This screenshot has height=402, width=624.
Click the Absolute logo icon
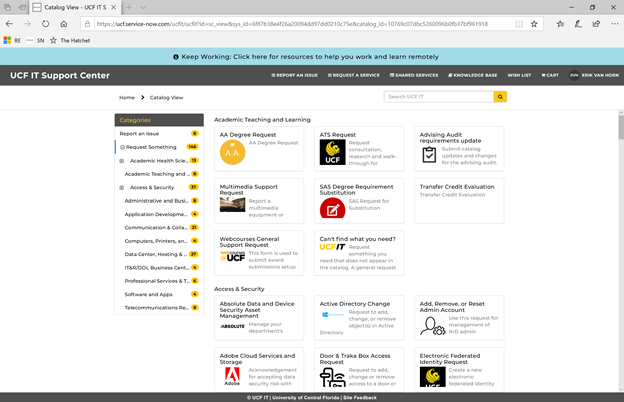click(232, 326)
